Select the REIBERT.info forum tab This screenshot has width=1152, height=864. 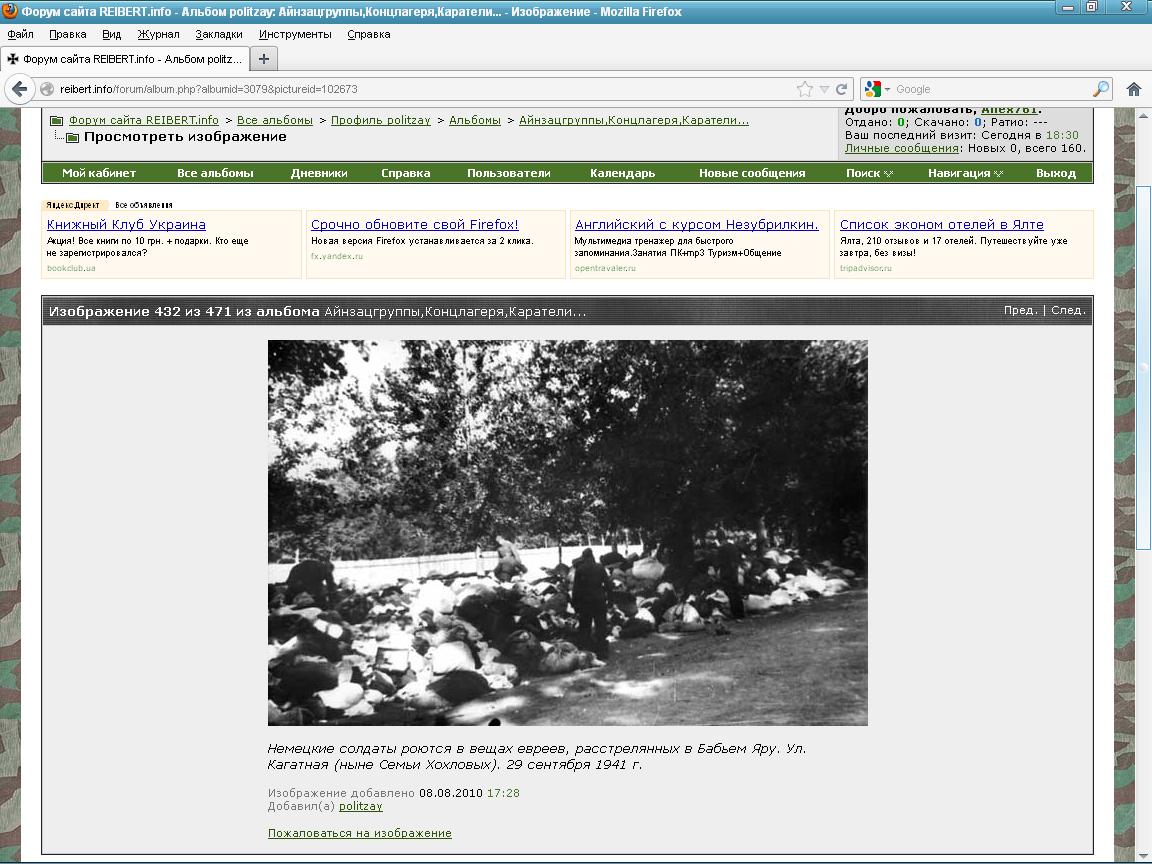(x=125, y=59)
